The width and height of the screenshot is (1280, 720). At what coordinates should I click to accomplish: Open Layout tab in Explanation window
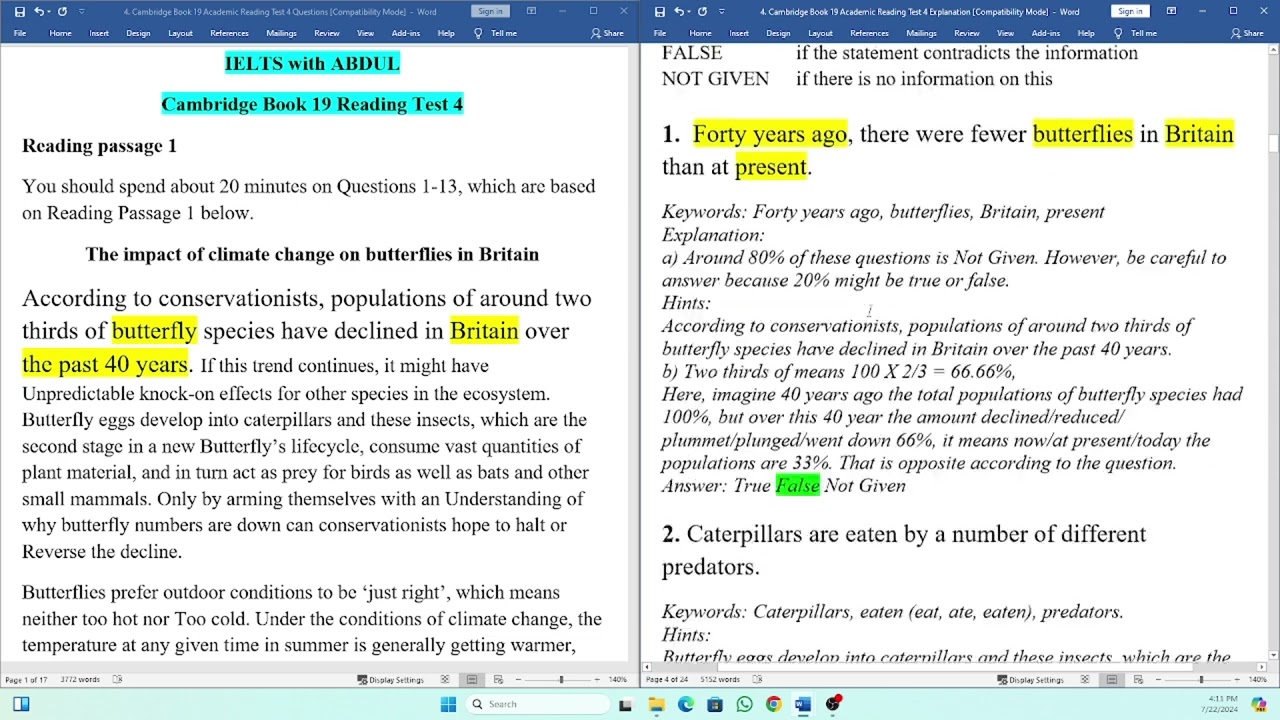[x=820, y=33]
